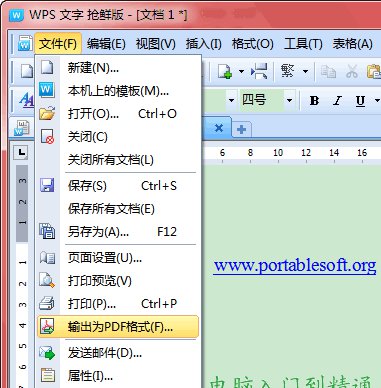This screenshot has height=388, width=381.
Task: Open the dropdown arrow next to the new page icon
Action: [x=241, y=71]
